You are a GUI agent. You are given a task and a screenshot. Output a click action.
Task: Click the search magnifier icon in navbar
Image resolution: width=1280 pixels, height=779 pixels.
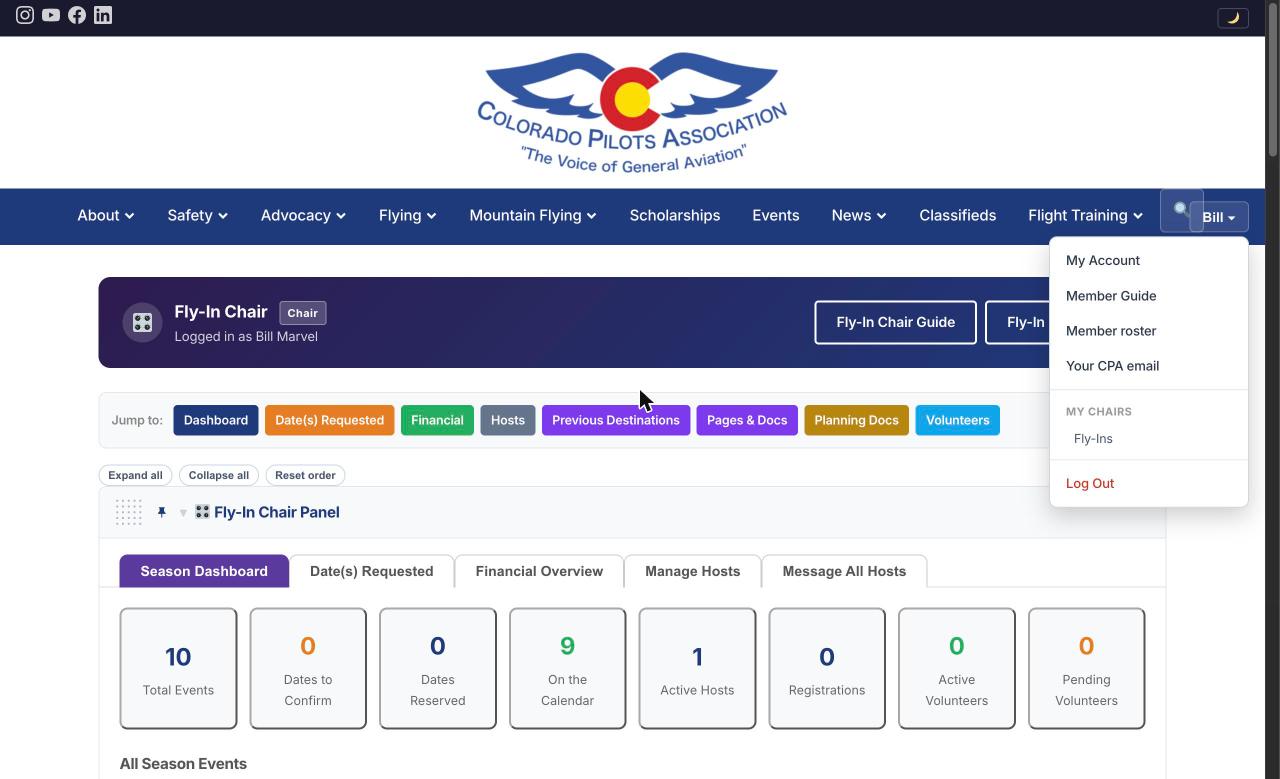(x=1181, y=210)
